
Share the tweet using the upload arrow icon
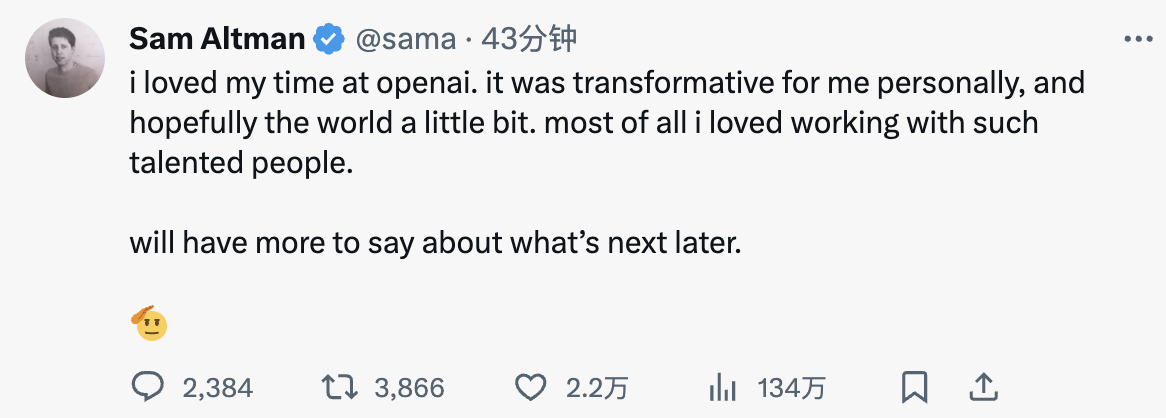982,386
